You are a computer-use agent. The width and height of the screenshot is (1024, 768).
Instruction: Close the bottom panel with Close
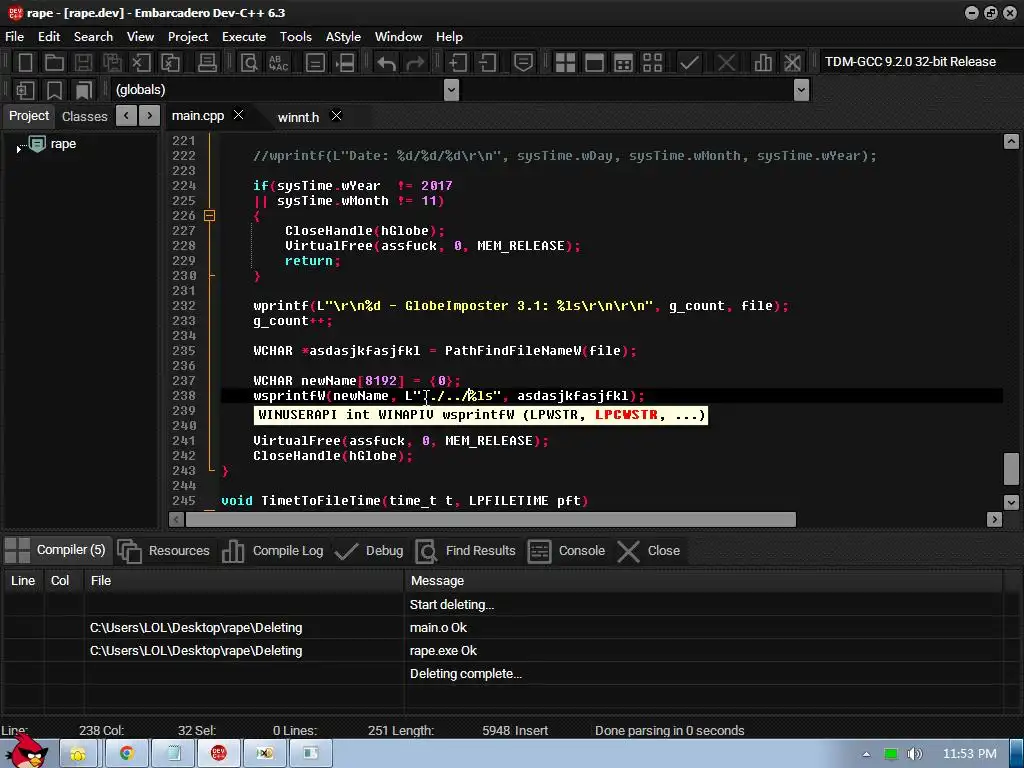[x=648, y=551]
